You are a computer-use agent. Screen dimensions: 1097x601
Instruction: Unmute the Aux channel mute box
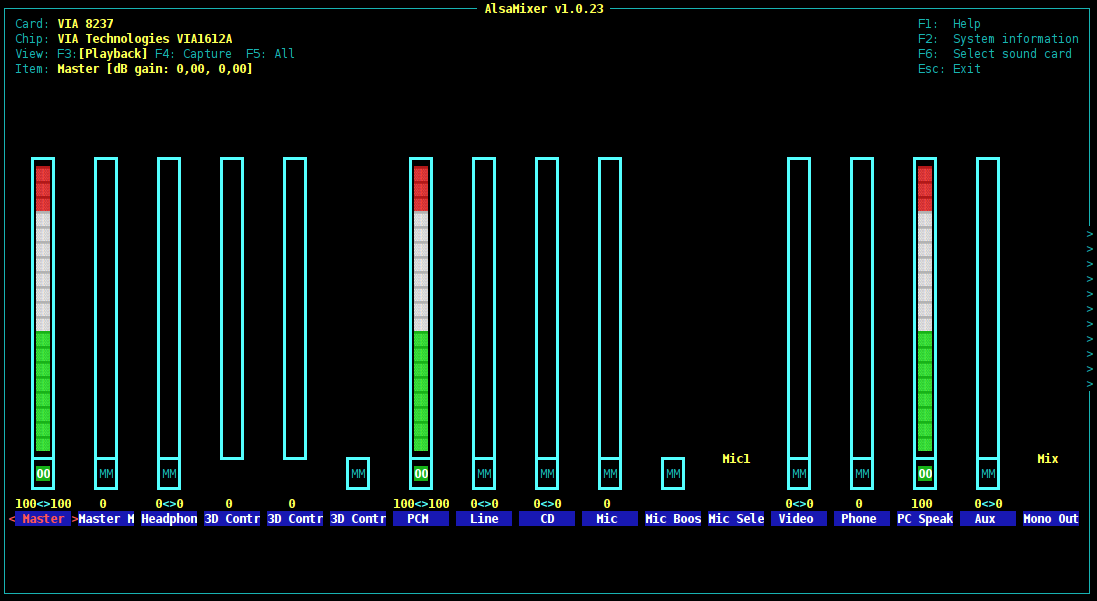pos(988,474)
